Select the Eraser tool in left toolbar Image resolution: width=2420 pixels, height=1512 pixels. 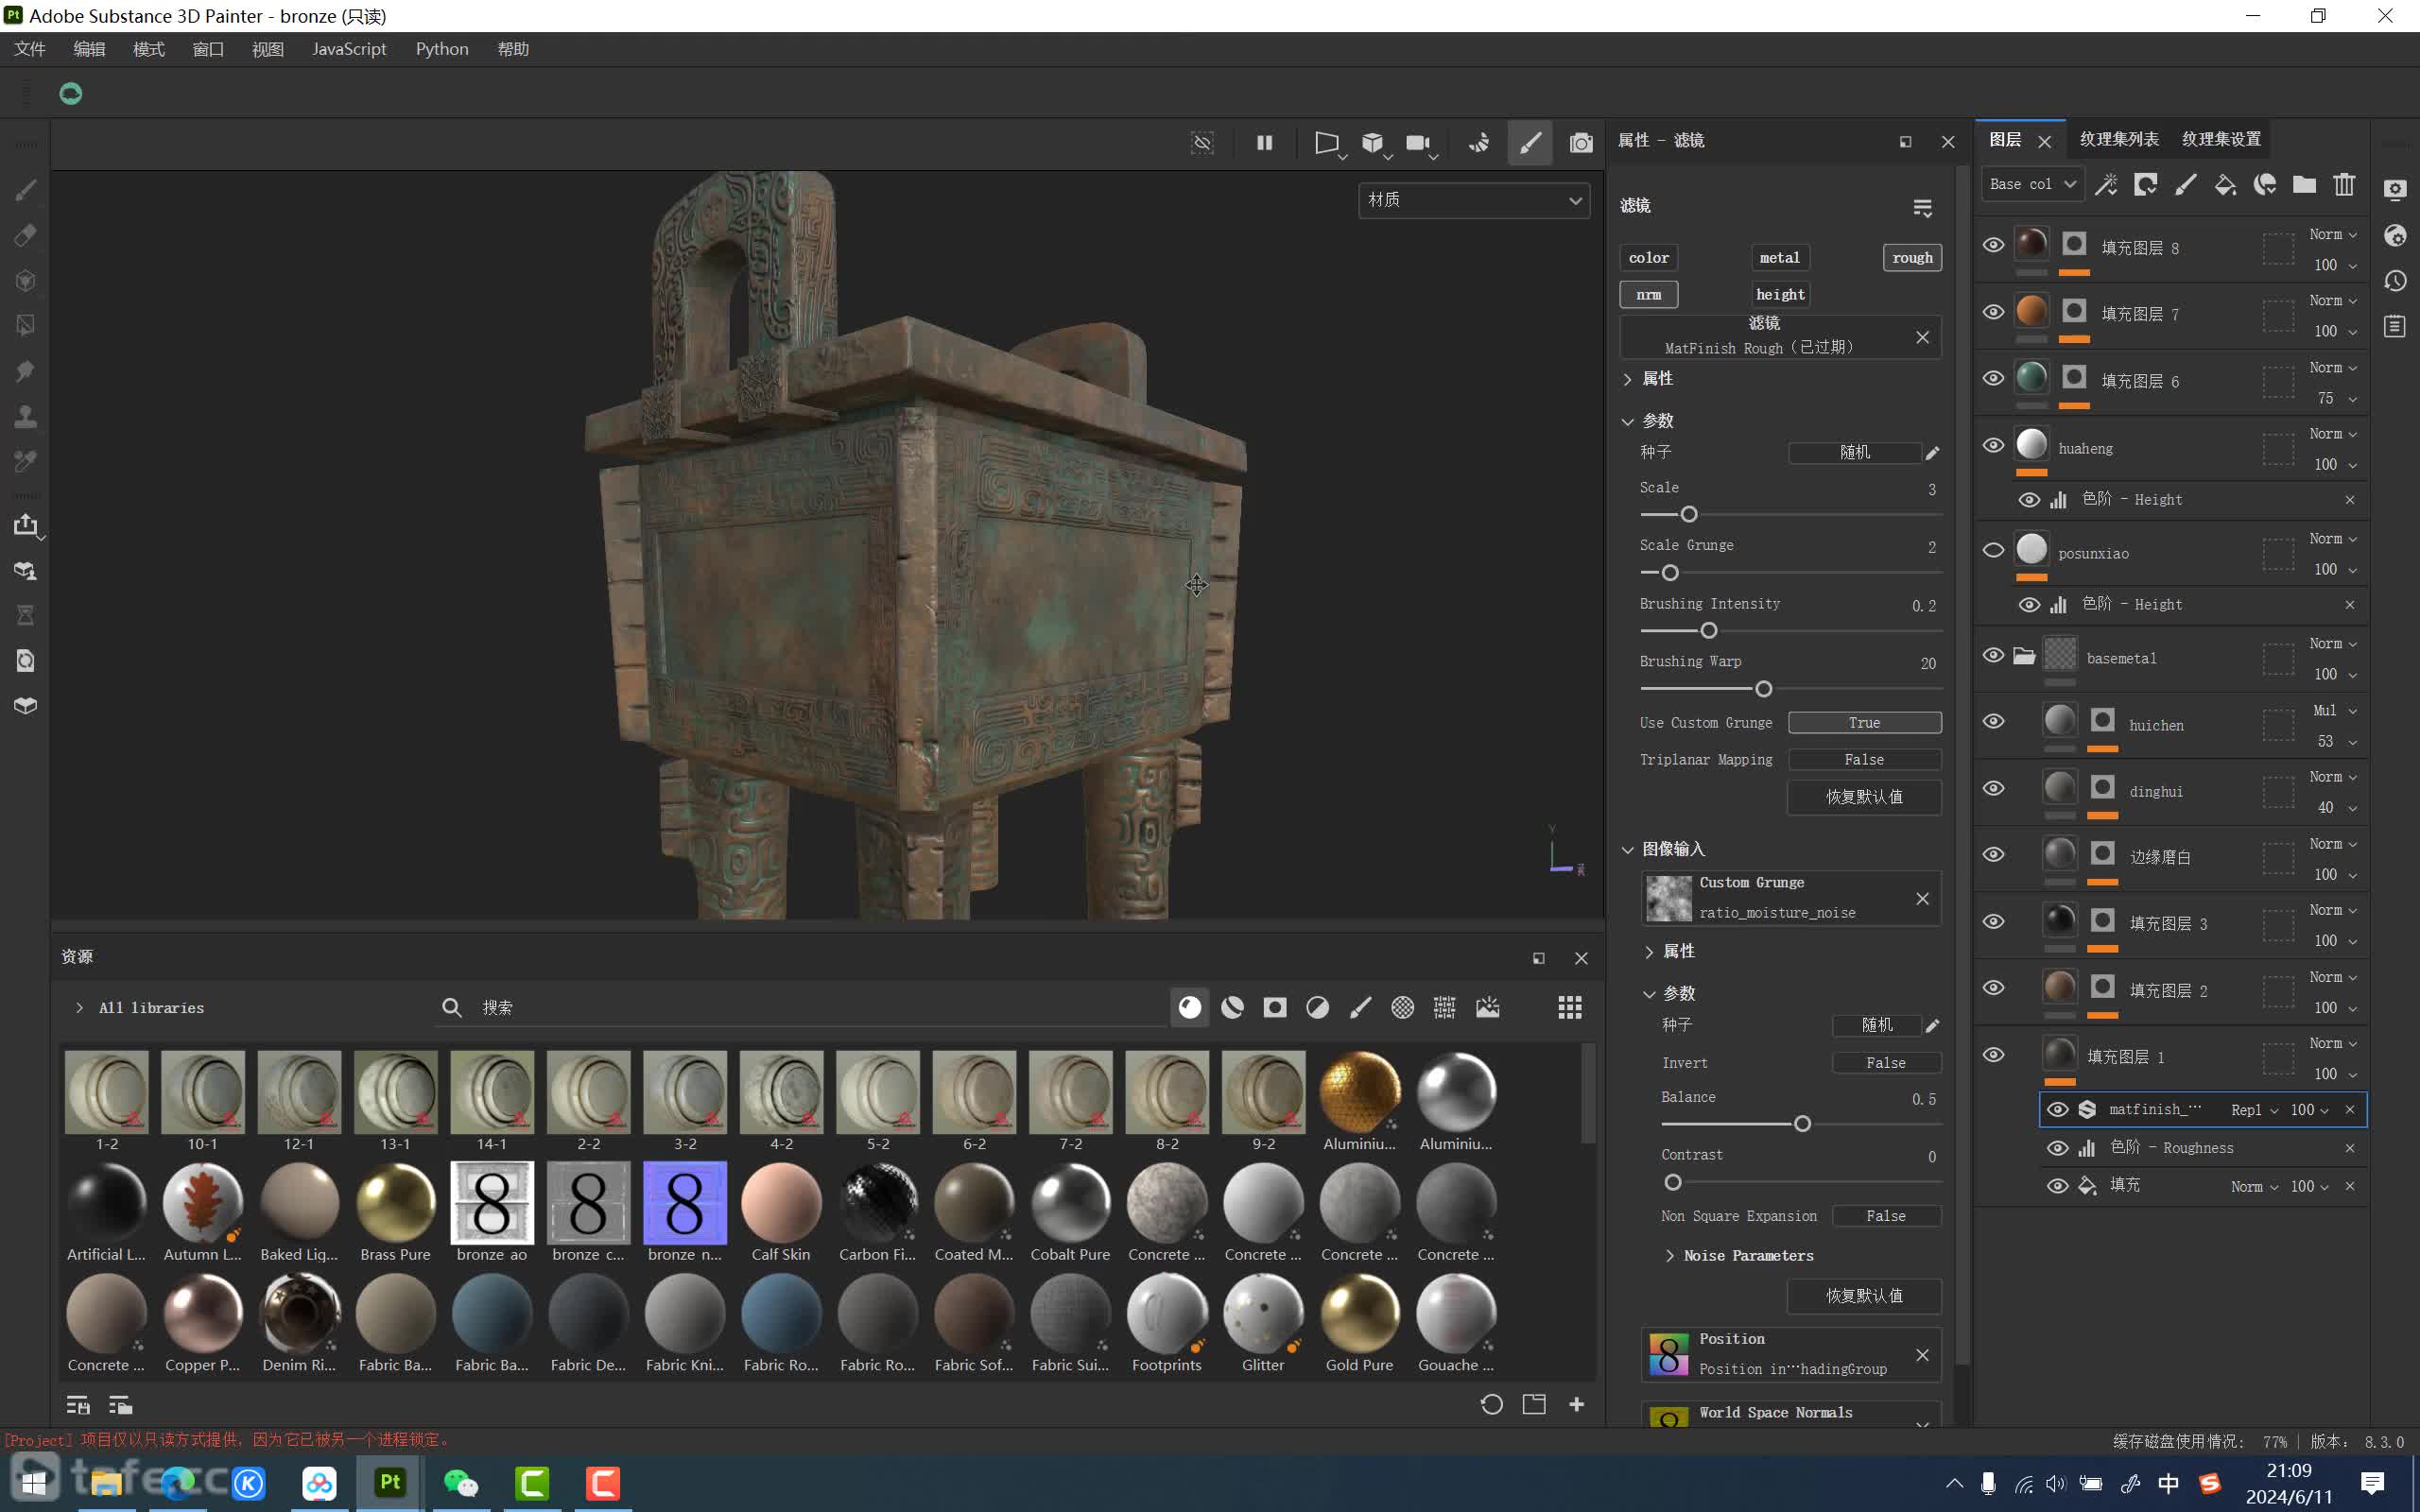26,235
